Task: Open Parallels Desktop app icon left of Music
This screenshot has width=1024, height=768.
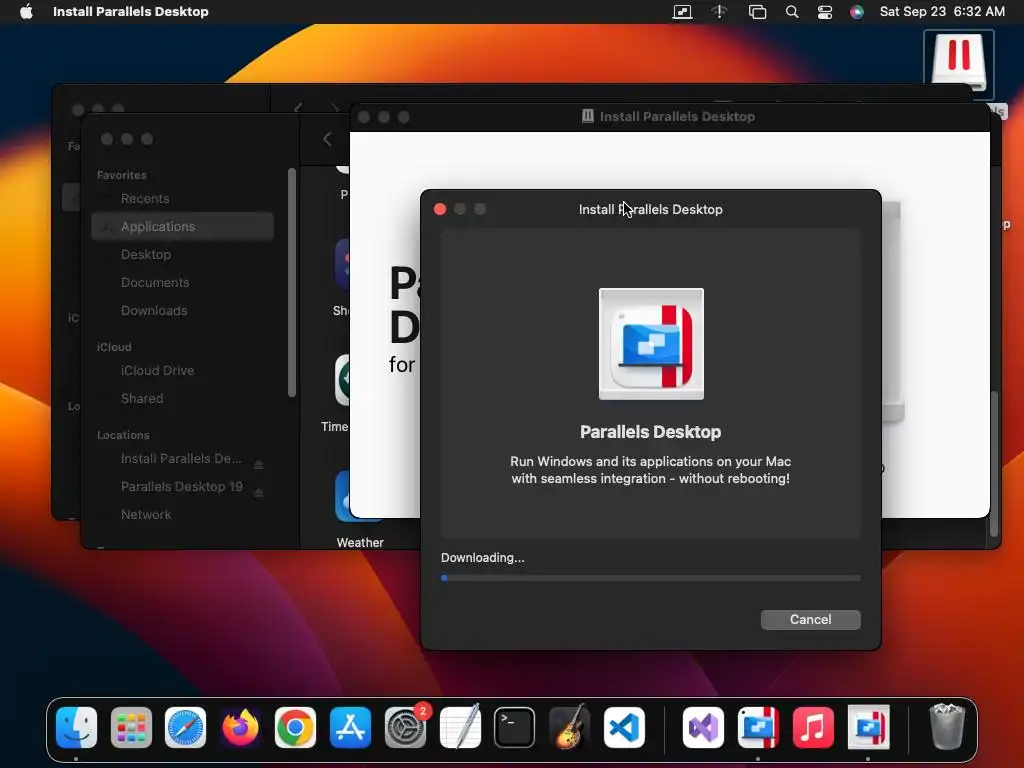Action: tap(758, 727)
